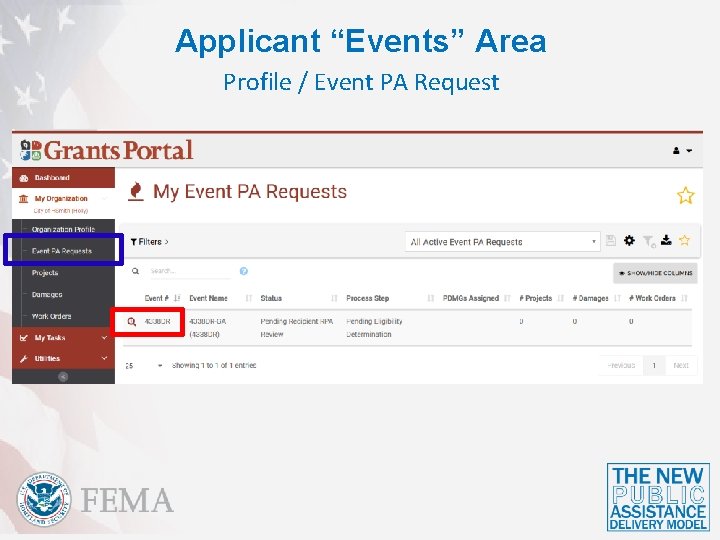Sort by PDMGs Assigned column
Image resolution: width=720 pixels, height=540 pixels.
(476, 298)
